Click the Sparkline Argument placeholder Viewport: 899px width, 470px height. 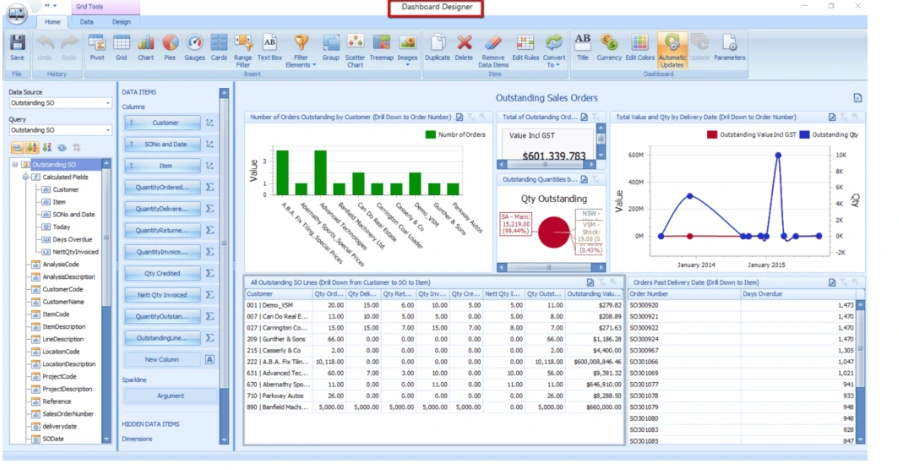[x=170, y=396]
